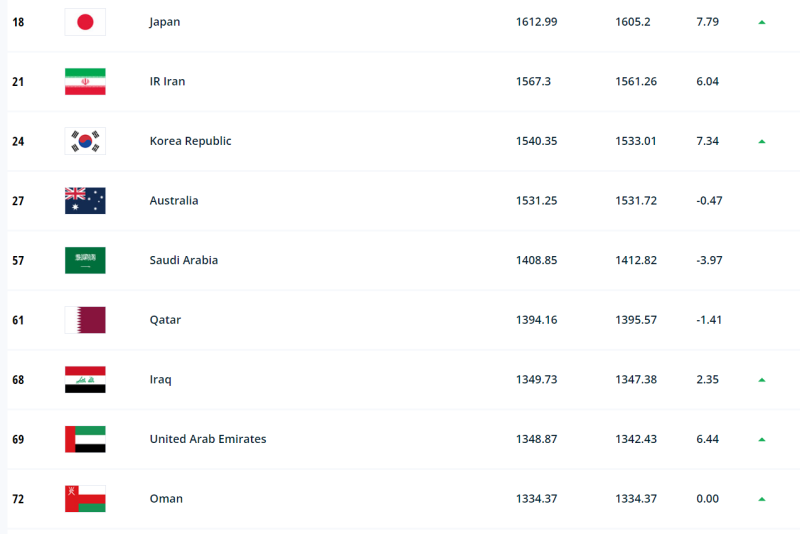800x534 pixels.
Task: Click the green arrow in the UAE row
Action: click(762, 439)
